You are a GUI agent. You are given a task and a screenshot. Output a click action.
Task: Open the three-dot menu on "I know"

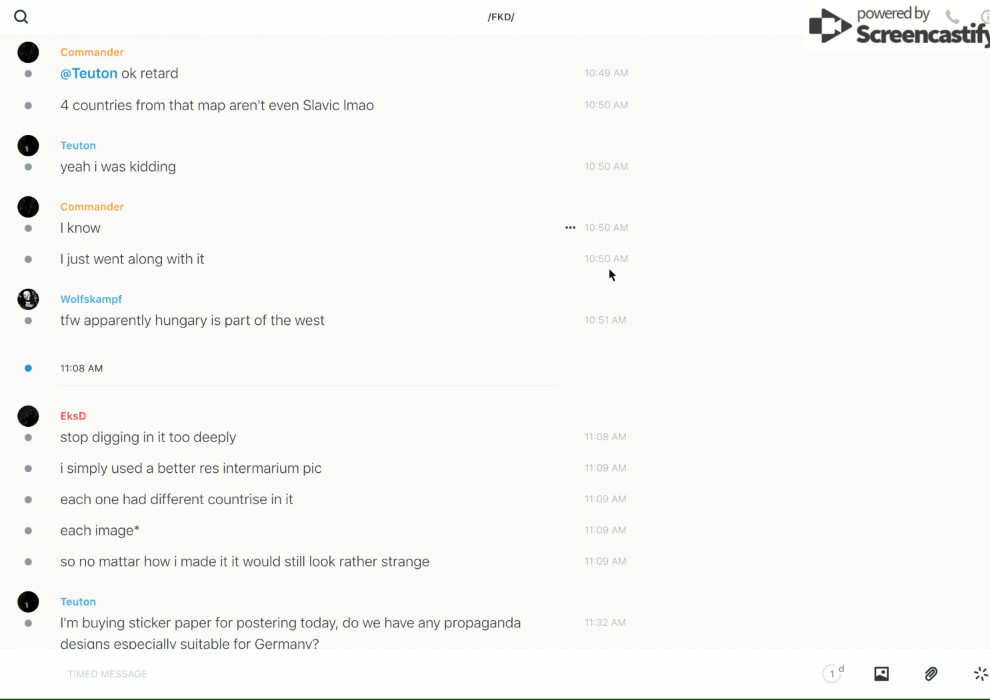(570, 228)
